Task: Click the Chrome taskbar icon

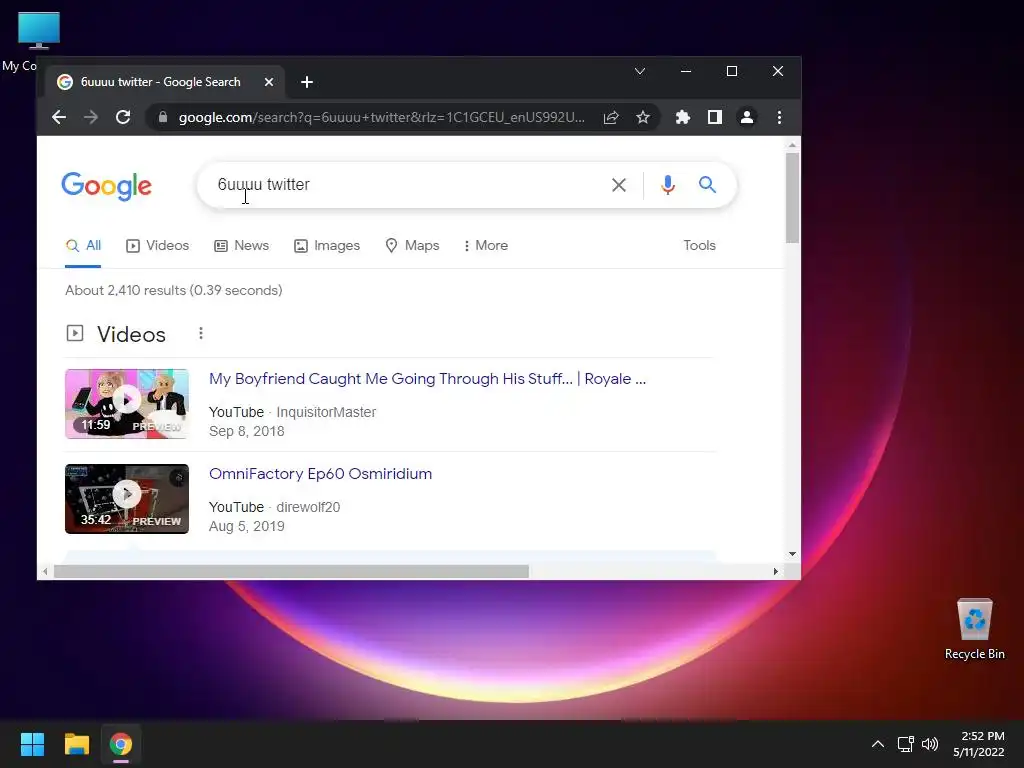Action: click(x=121, y=744)
